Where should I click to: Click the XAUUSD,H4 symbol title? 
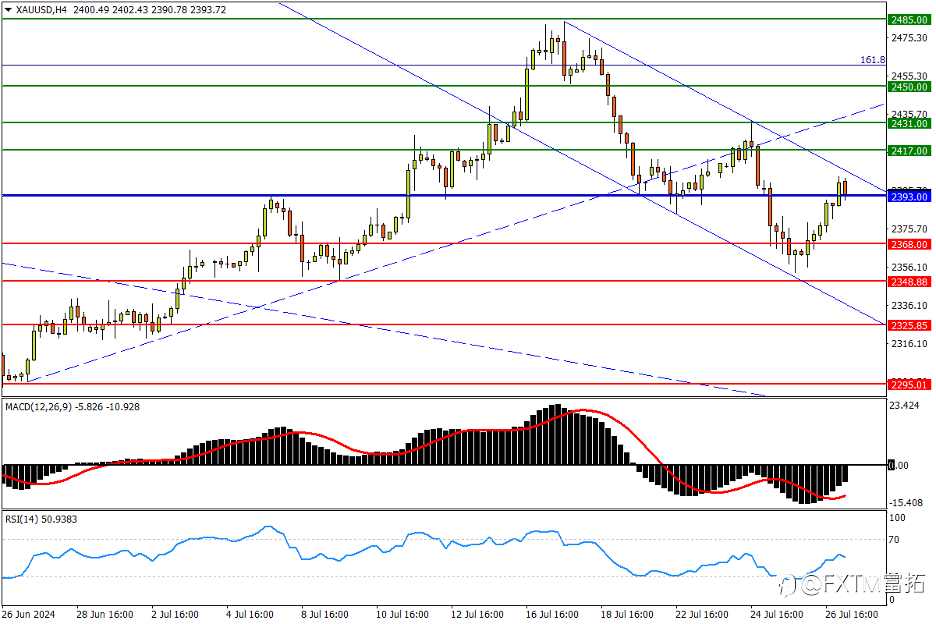(41, 10)
